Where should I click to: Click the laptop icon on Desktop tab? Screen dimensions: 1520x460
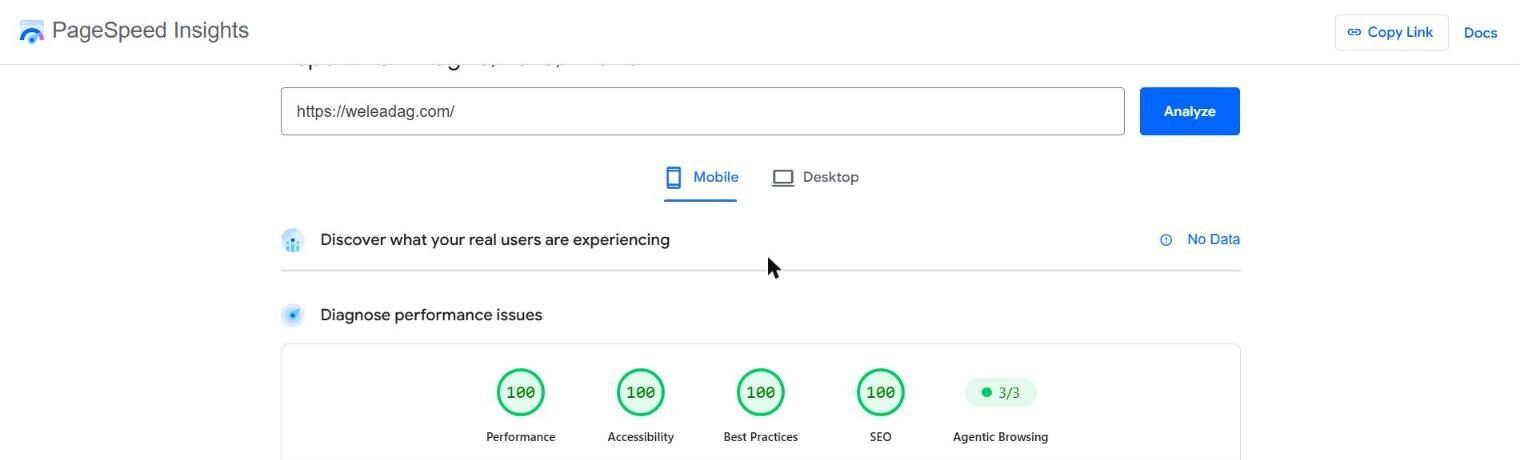click(783, 178)
